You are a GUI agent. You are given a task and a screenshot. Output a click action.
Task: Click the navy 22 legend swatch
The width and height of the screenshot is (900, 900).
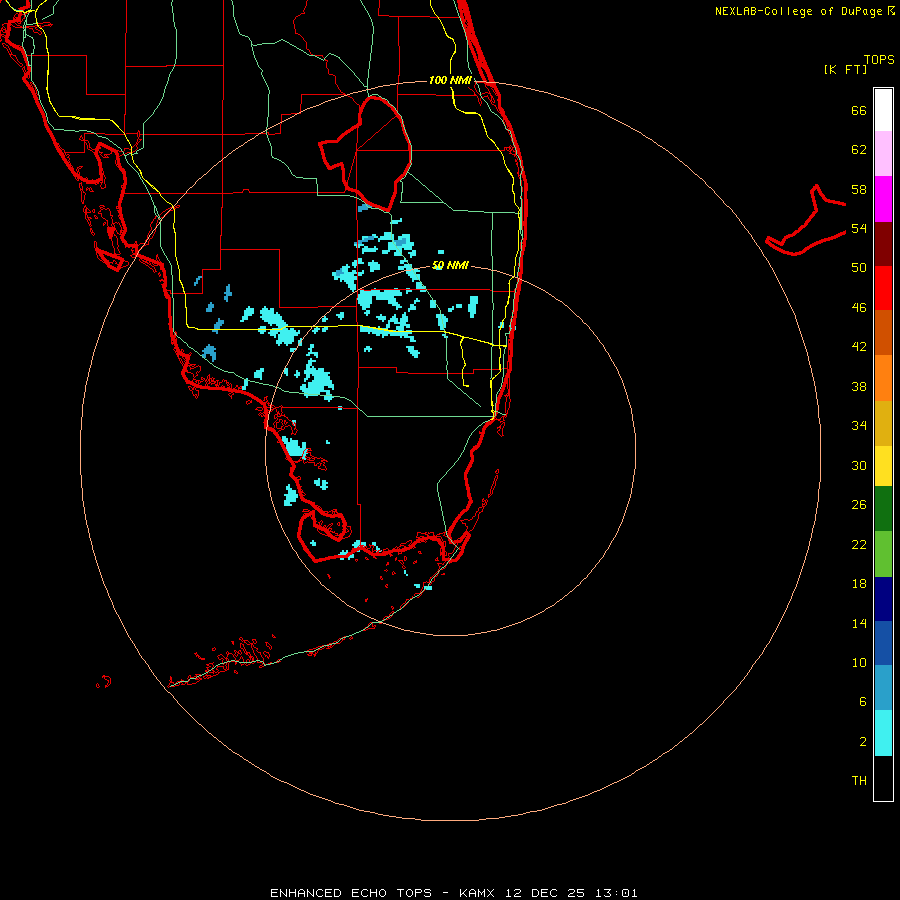click(883, 599)
